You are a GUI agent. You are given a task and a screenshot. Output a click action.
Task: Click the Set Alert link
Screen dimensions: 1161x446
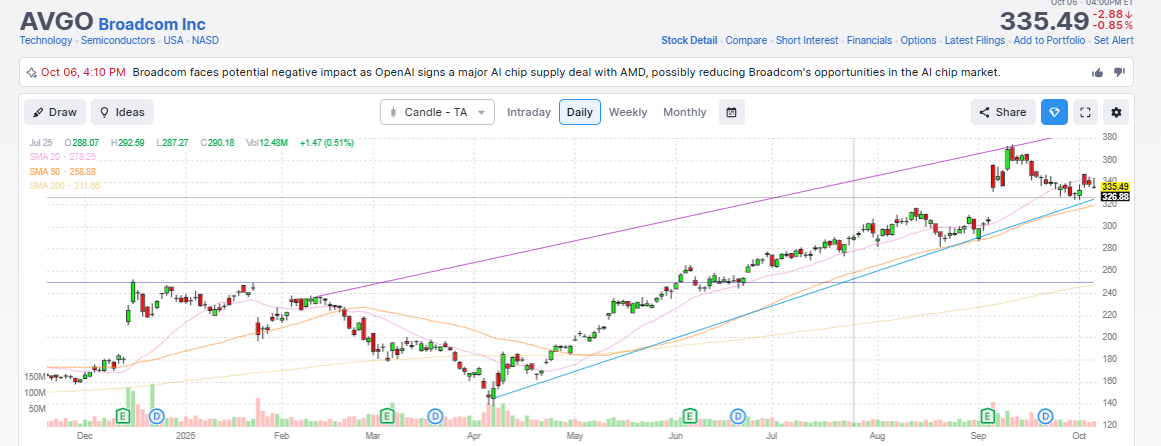(x=1113, y=41)
